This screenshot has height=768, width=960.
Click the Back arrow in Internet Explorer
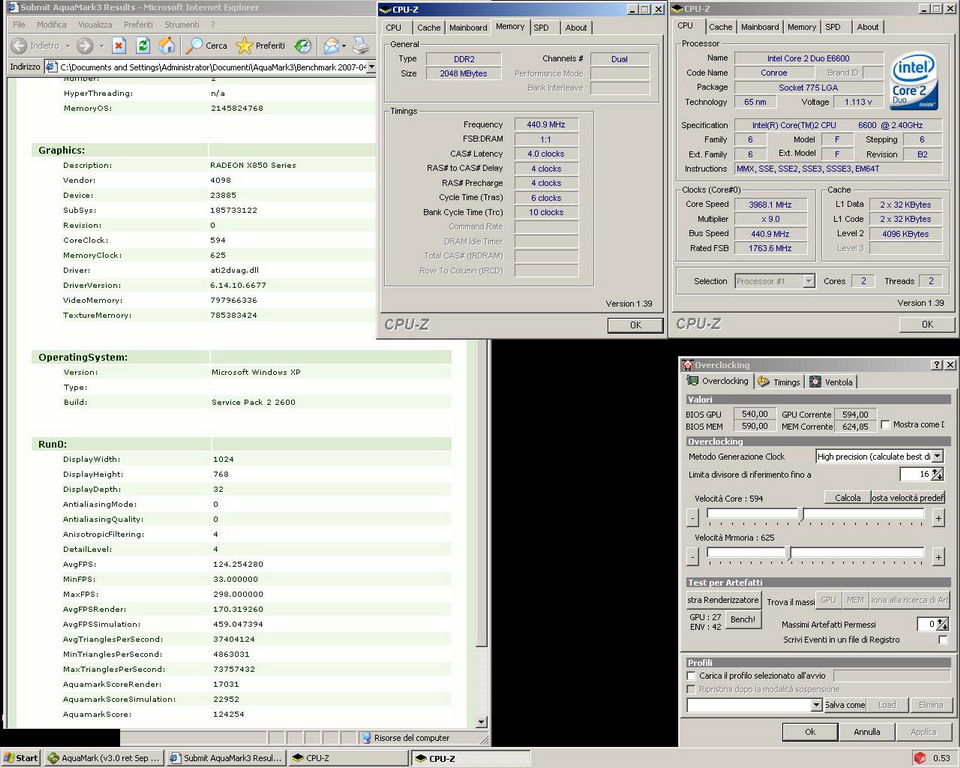(x=19, y=45)
